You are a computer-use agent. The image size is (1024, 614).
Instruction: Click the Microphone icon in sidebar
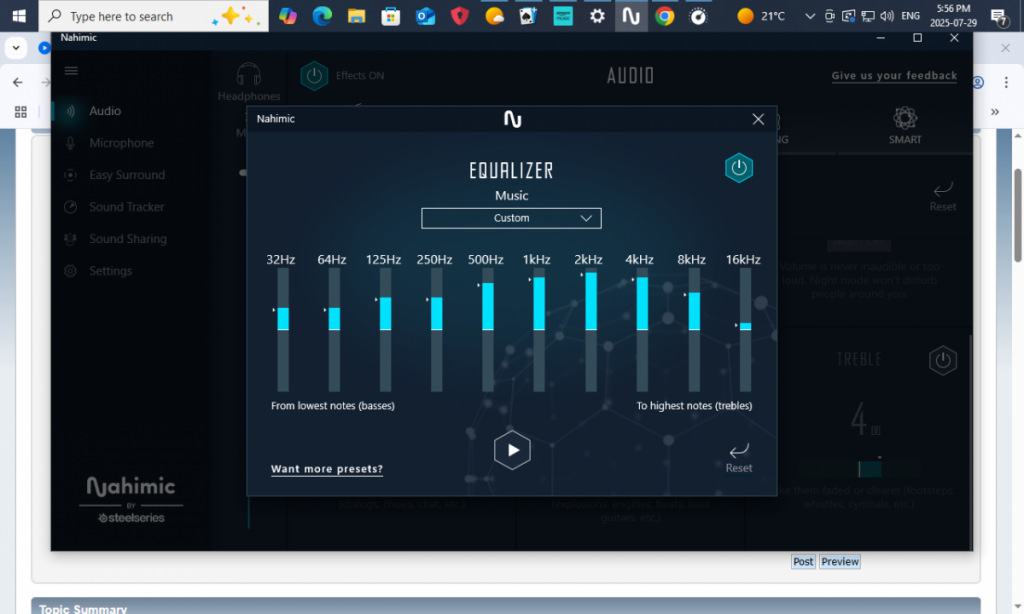tap(71, 143)
